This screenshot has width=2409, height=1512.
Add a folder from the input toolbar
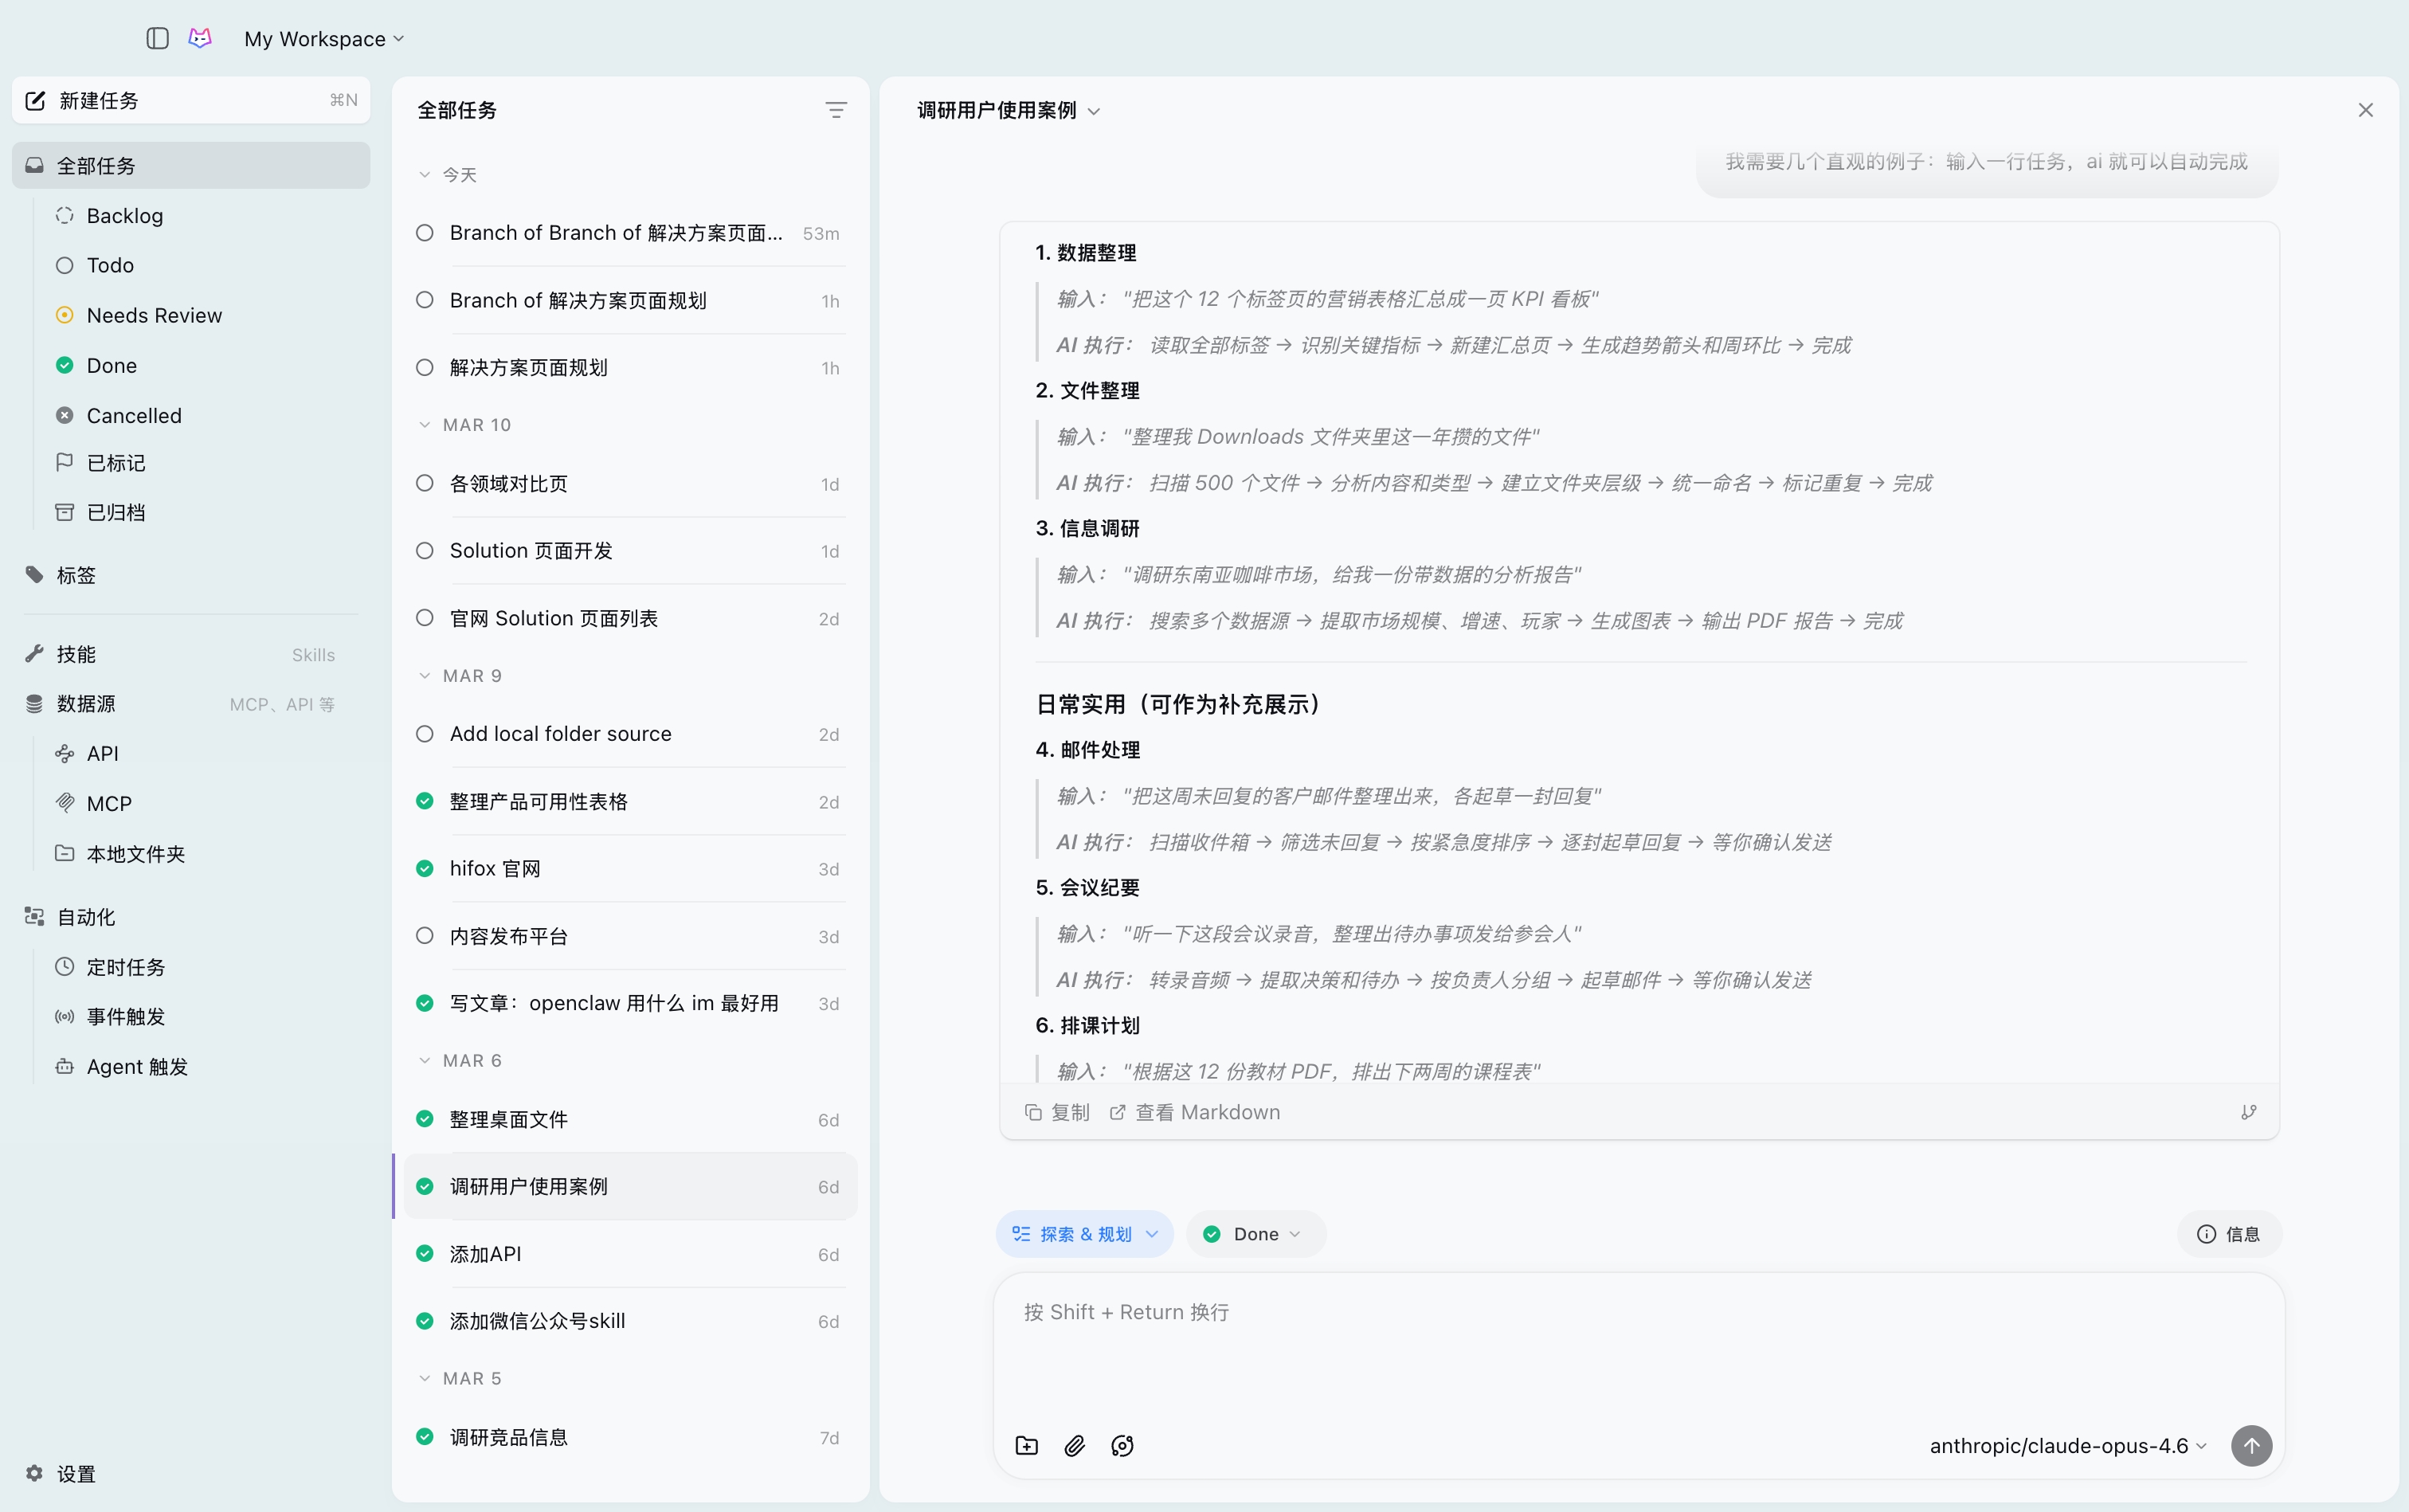[x=1026, y=1446]
